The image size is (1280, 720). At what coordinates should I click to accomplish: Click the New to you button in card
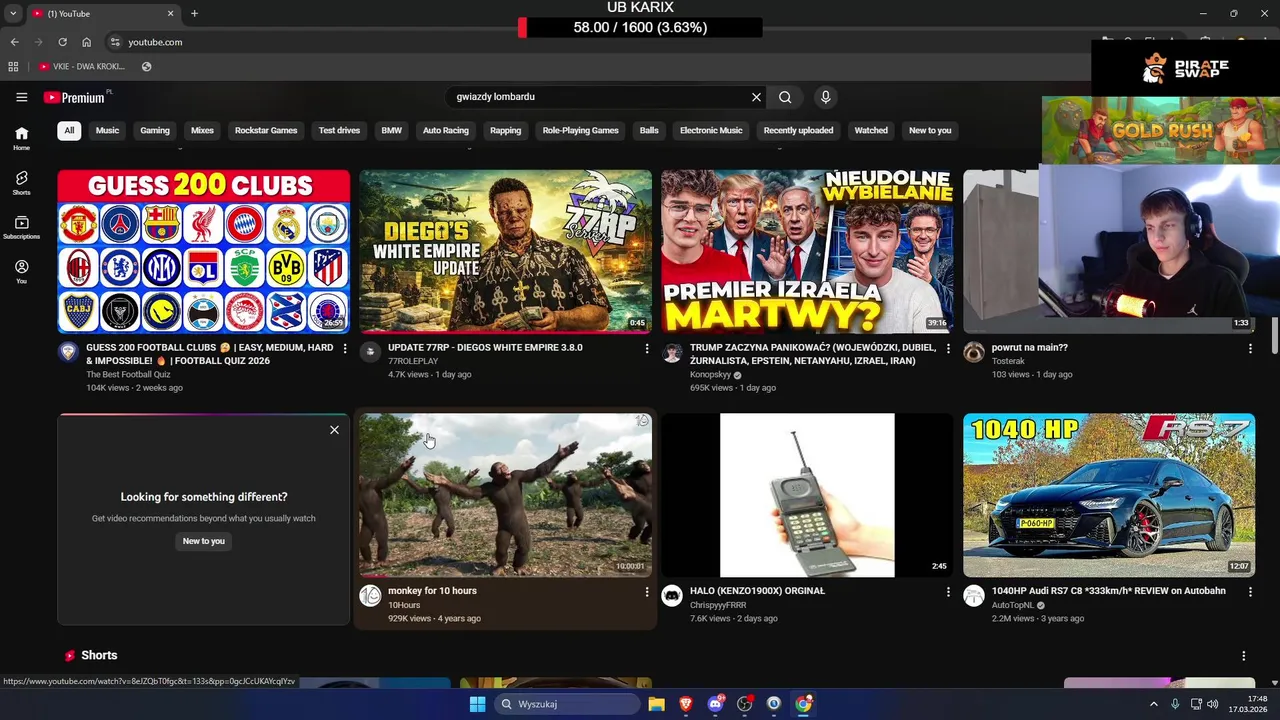[204, 541]
